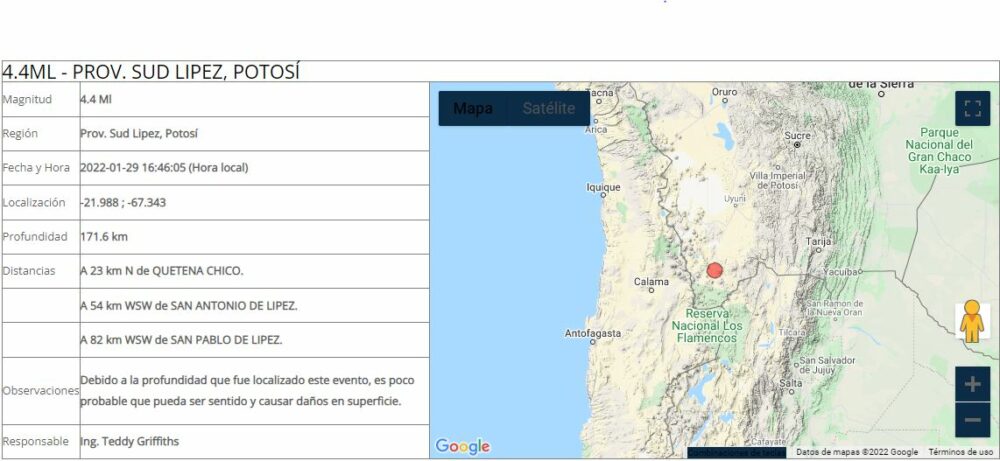Screen dimensions: 1000x461
Task: Click the Tarija city label on map
Action: click(819, 242)
